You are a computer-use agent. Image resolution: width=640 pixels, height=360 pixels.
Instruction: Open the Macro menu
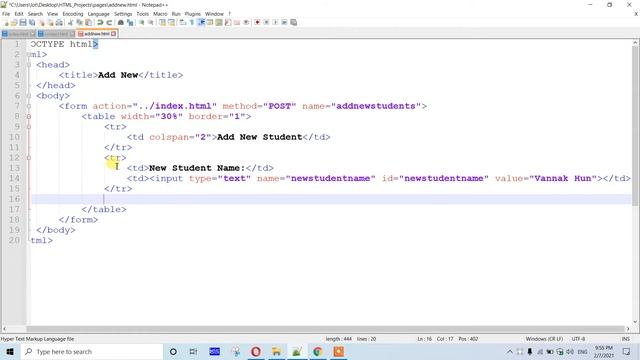[x=160, y=14]
